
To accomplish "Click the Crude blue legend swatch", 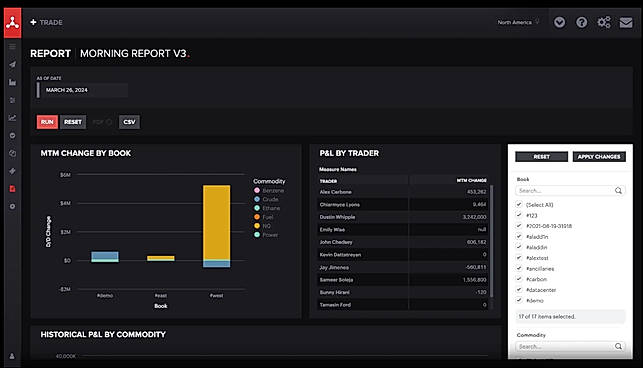I will [x=257, y=199].
